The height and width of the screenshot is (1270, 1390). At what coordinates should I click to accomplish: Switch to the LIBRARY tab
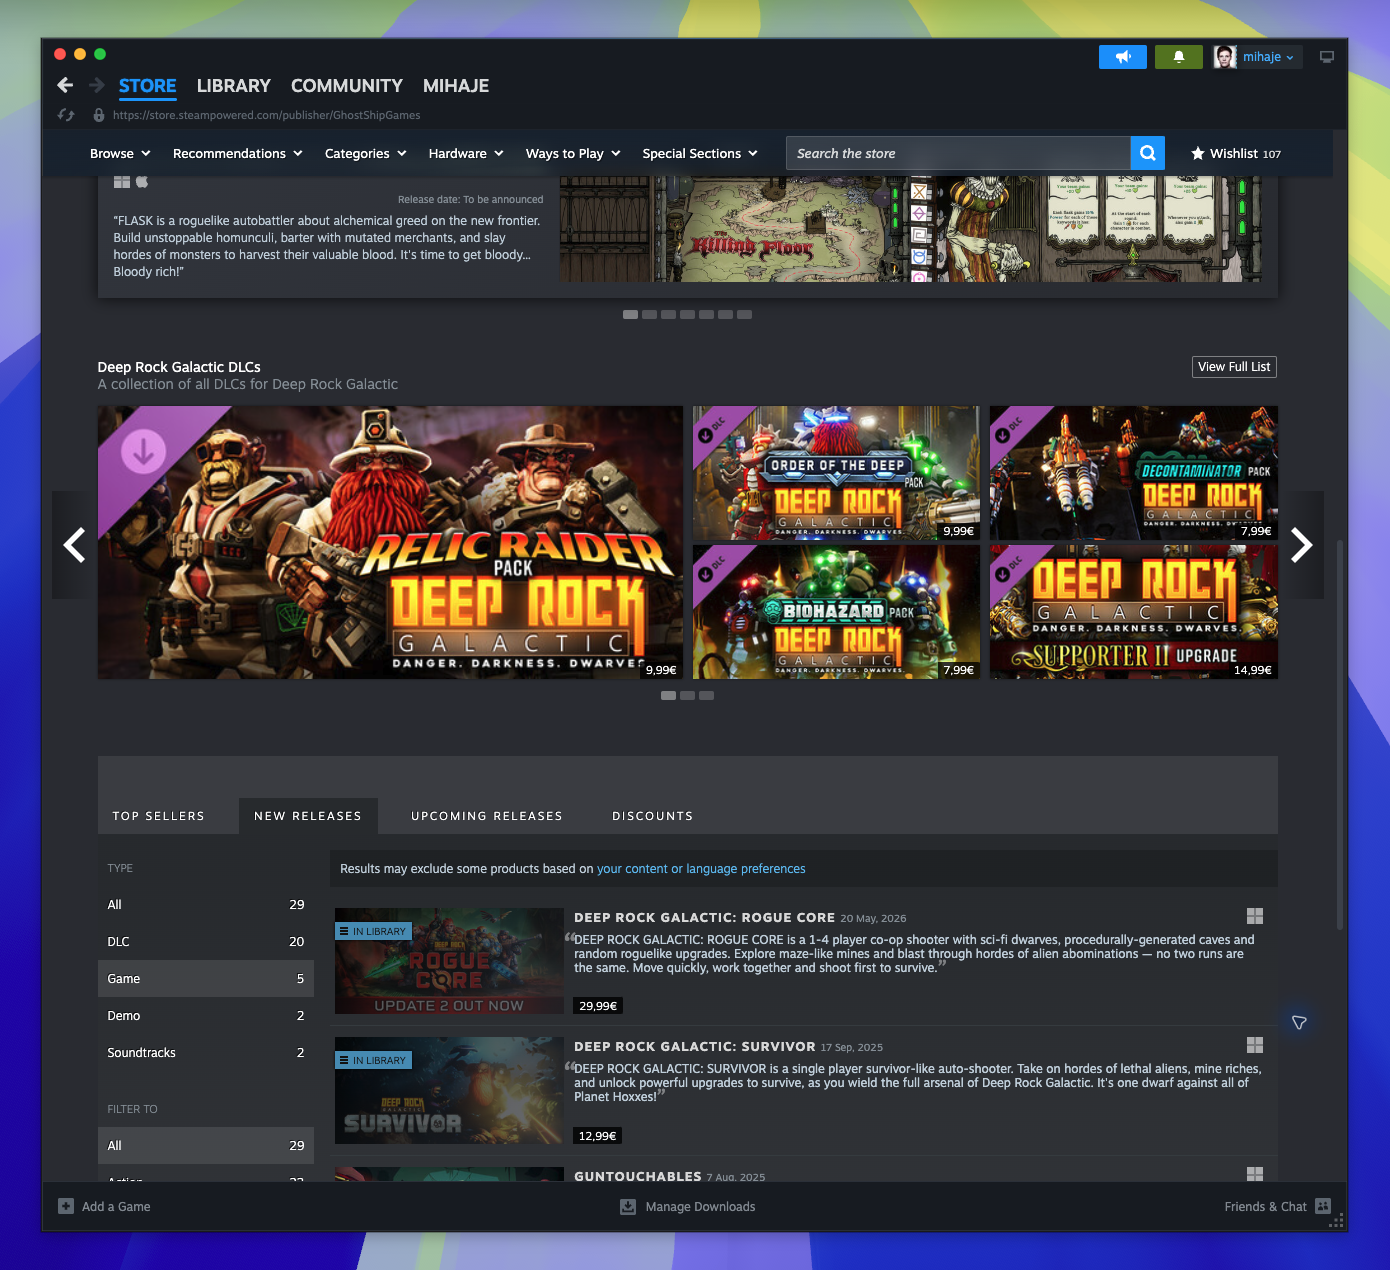point(234,86)
